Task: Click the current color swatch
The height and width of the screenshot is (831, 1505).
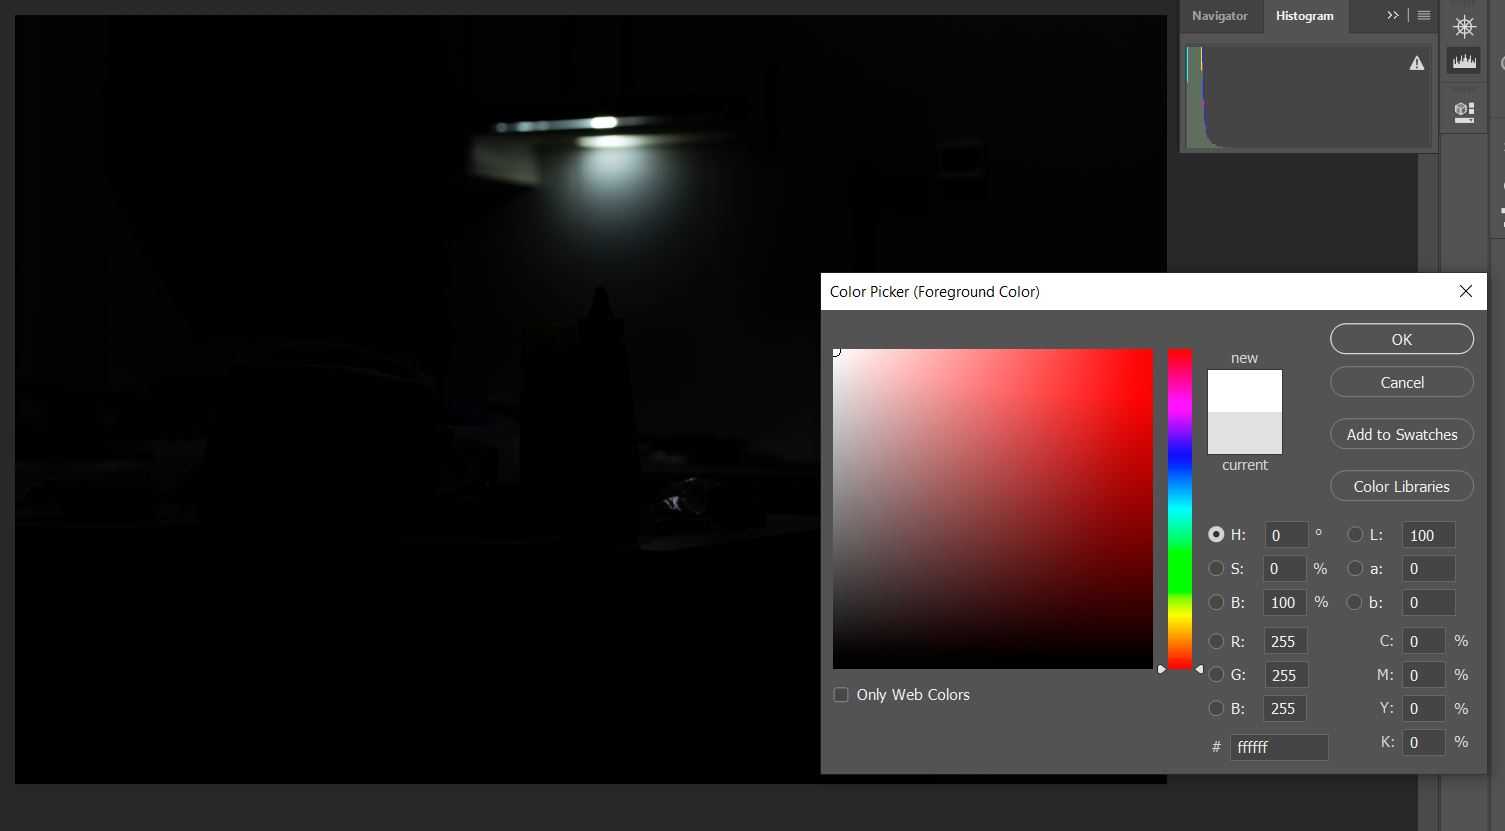Action: click(x=1244, y=434)
